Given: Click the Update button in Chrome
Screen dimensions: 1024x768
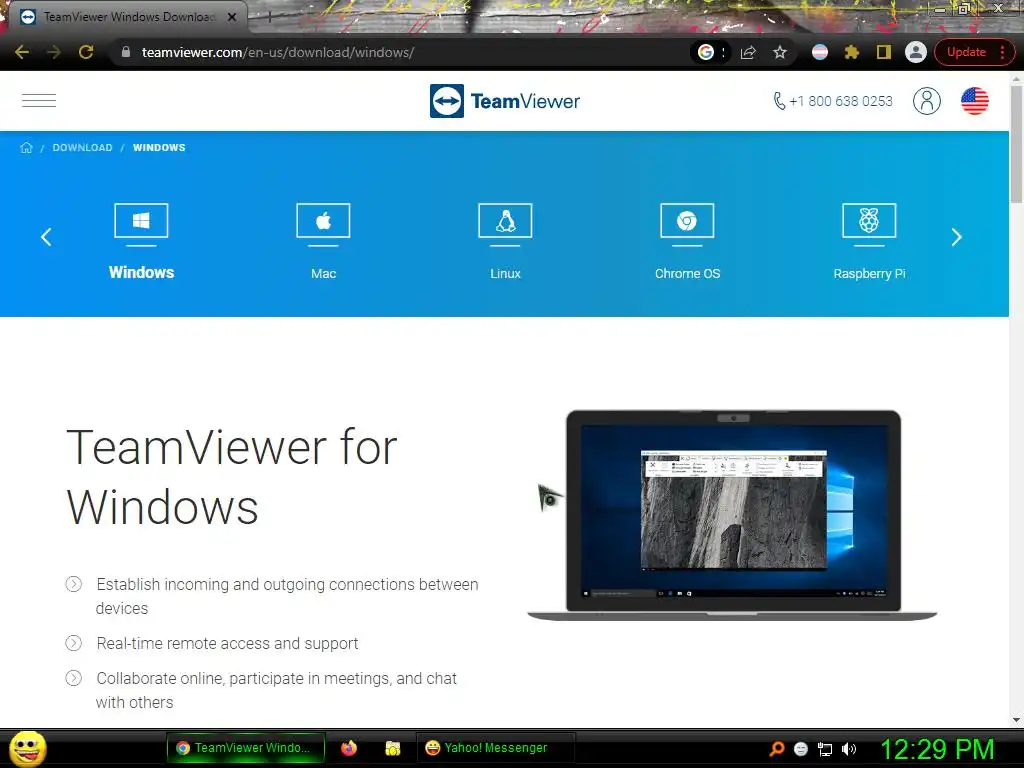Looking at the screenshot, I should coord(966,52).
